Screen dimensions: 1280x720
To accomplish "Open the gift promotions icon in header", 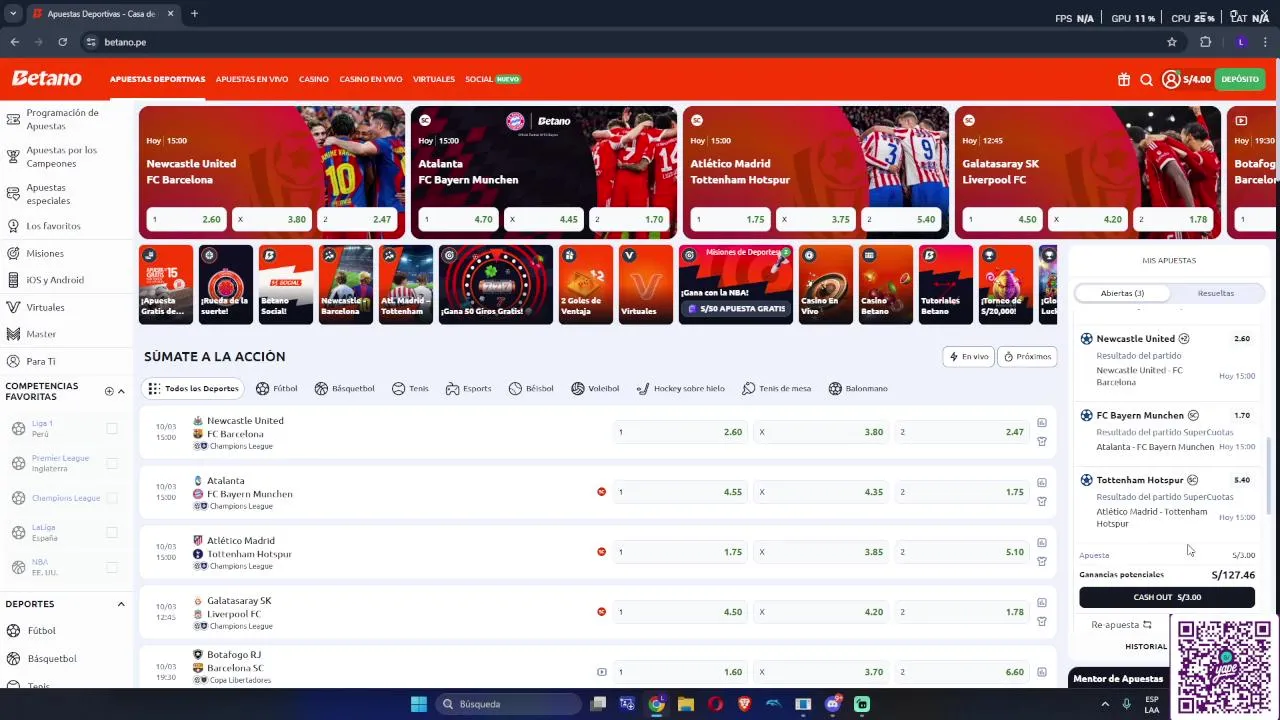I will click(1124, 79).
